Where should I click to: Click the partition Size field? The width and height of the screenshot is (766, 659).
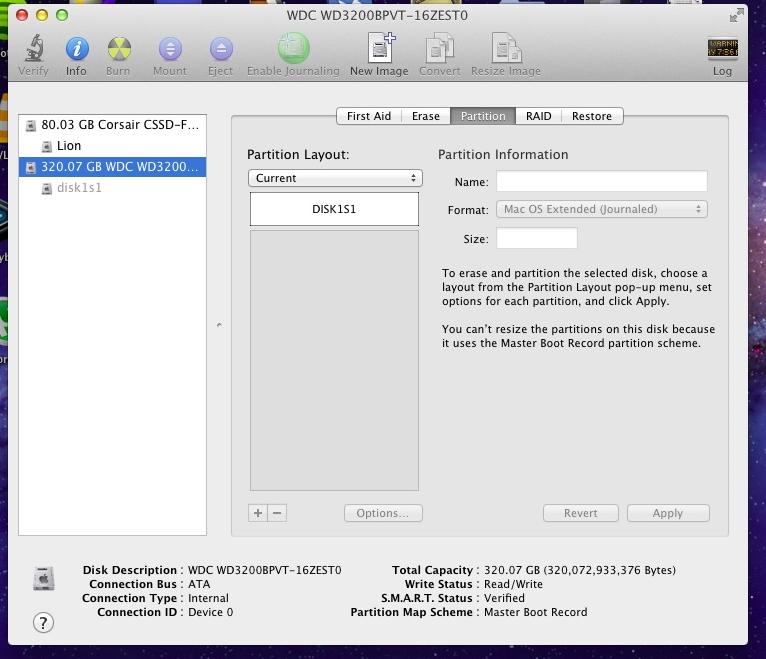pos(536,238)
